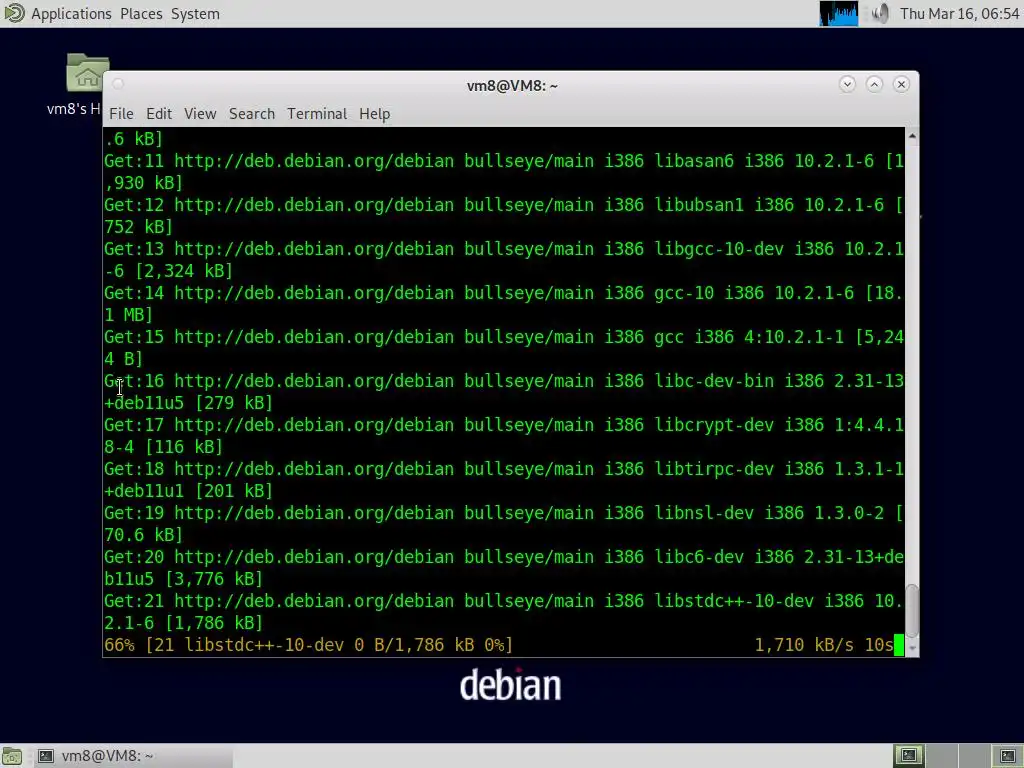Screen dimensions: 1024x768
Task: Open the terminal Search menu
Action: 251,114
